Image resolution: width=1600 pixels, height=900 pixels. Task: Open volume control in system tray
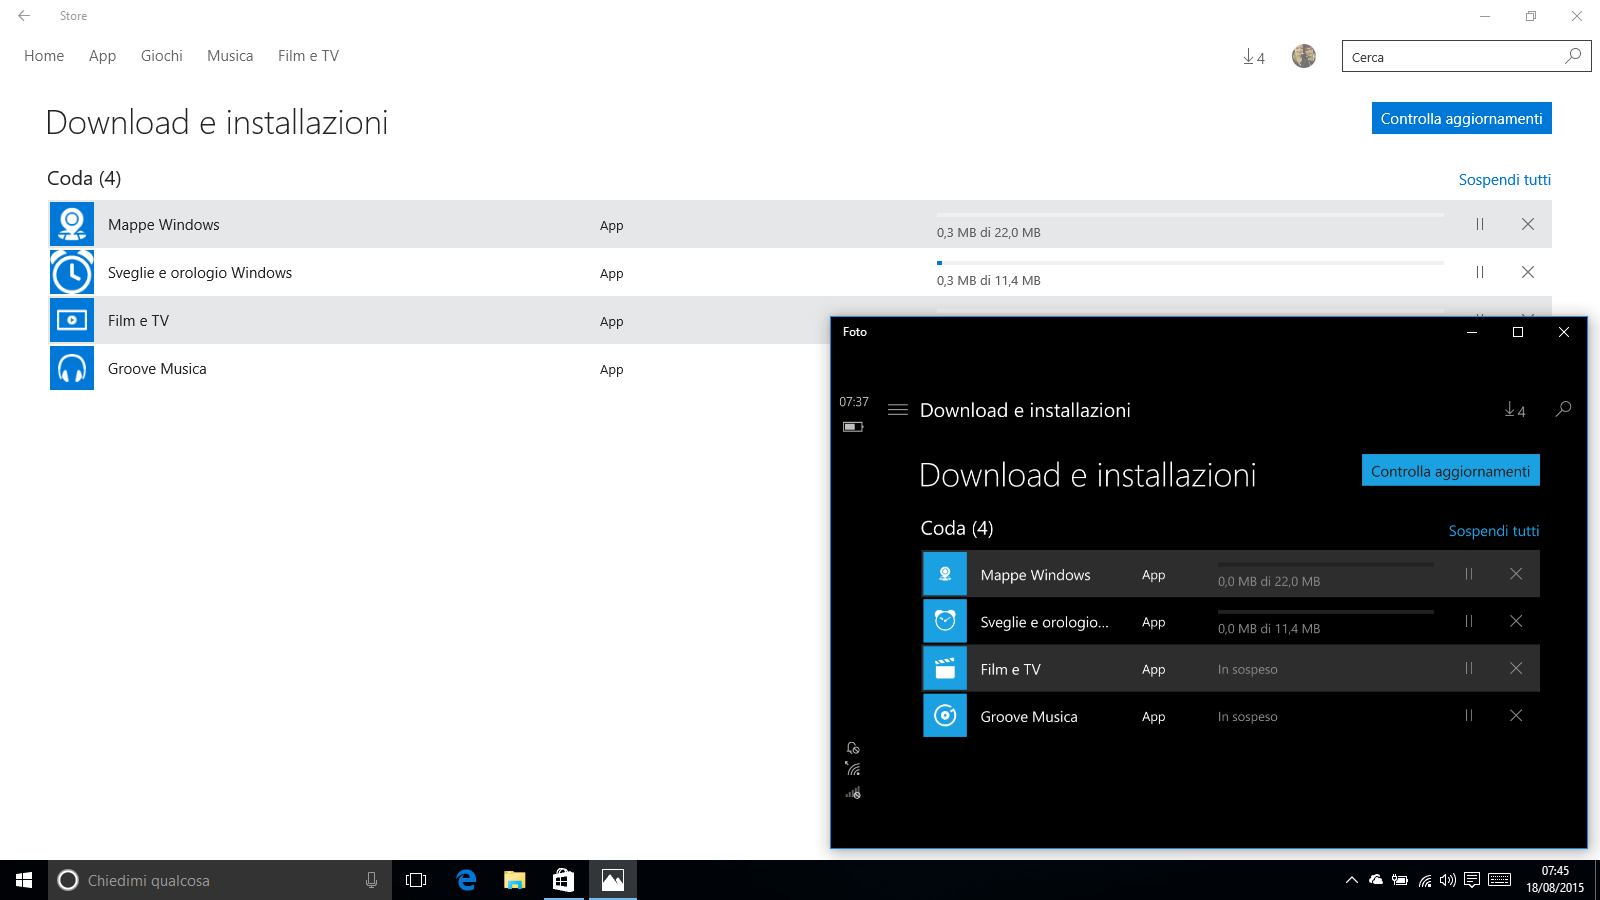coord(1448,880)
